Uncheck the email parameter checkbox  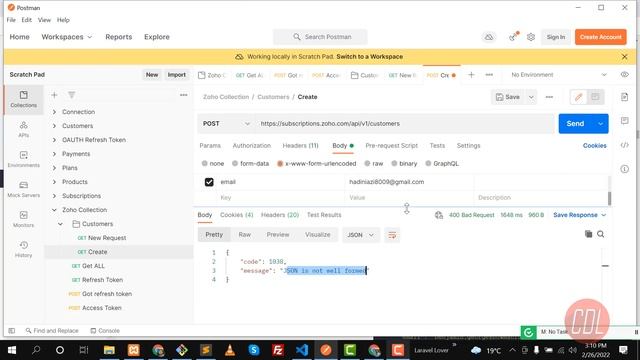coord(209,182)
